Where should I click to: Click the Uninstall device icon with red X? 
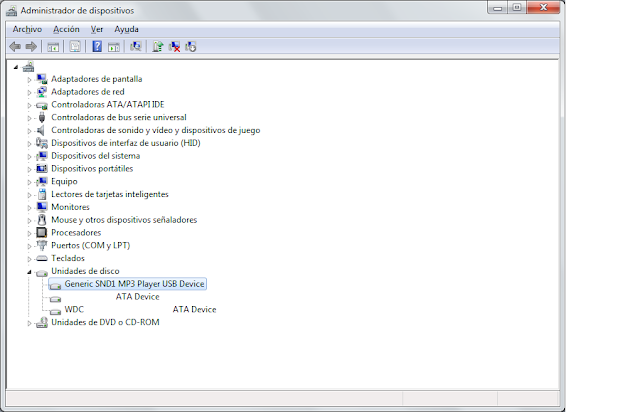175,47
